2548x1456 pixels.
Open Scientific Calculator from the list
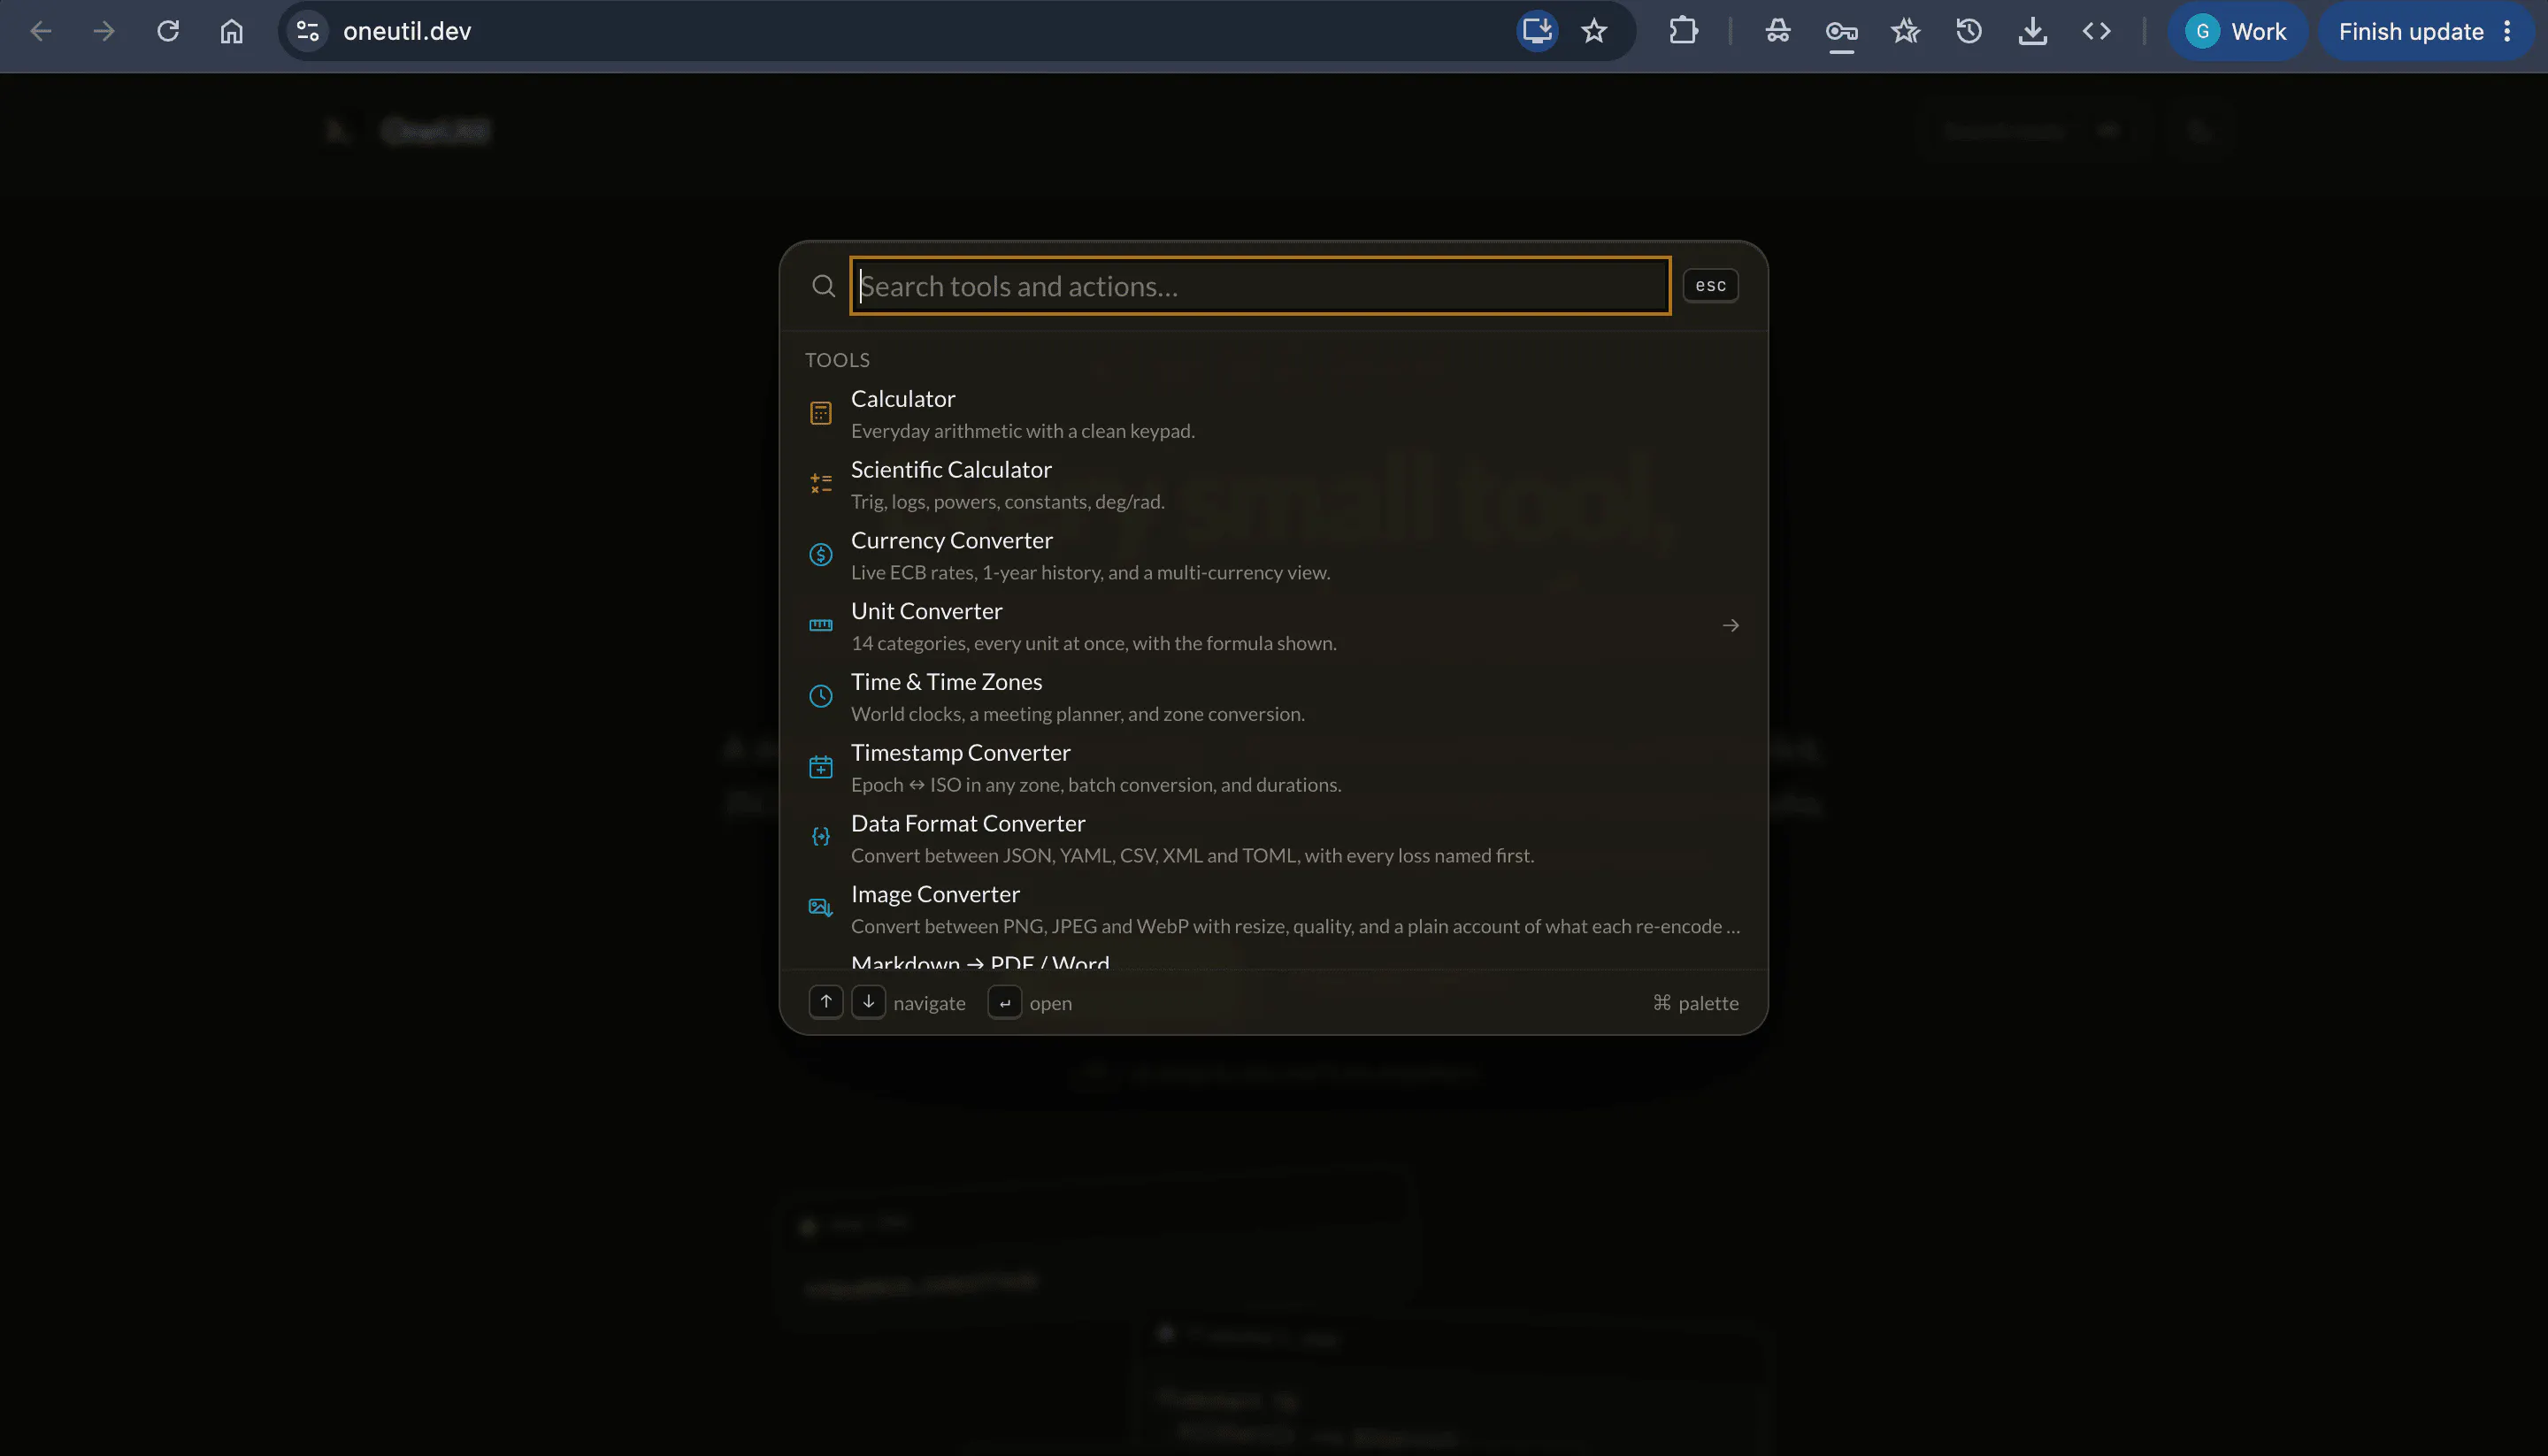[1273, 484]
